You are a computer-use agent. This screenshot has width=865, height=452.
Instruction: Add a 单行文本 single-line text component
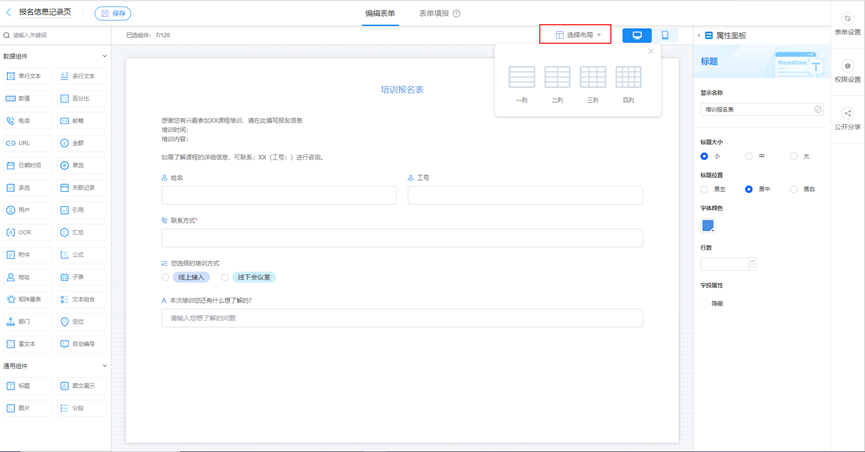[28, 76]
